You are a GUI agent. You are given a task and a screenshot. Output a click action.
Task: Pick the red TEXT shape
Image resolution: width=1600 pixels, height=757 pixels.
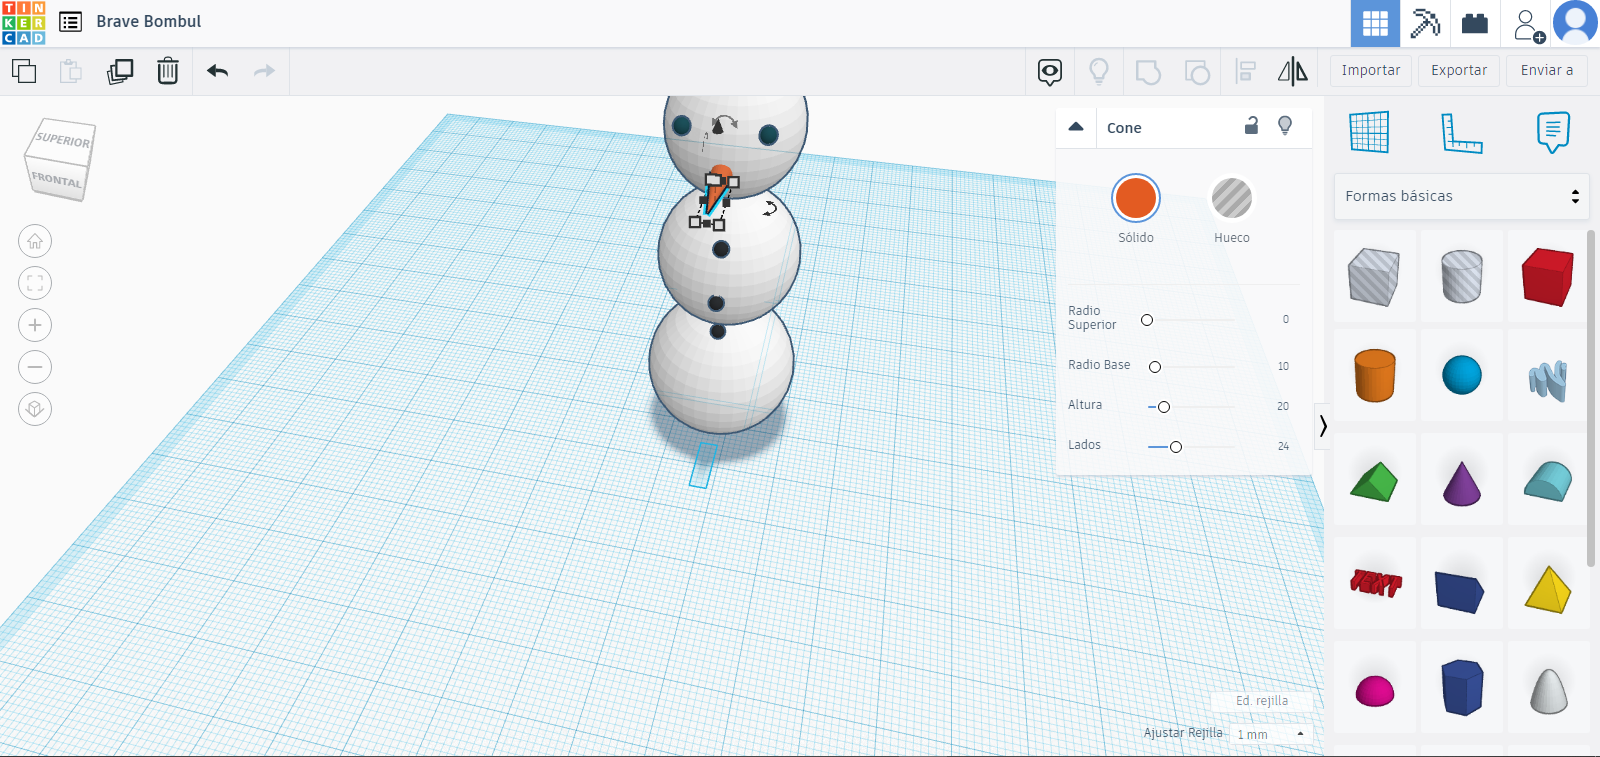(x=1376, y=582)
